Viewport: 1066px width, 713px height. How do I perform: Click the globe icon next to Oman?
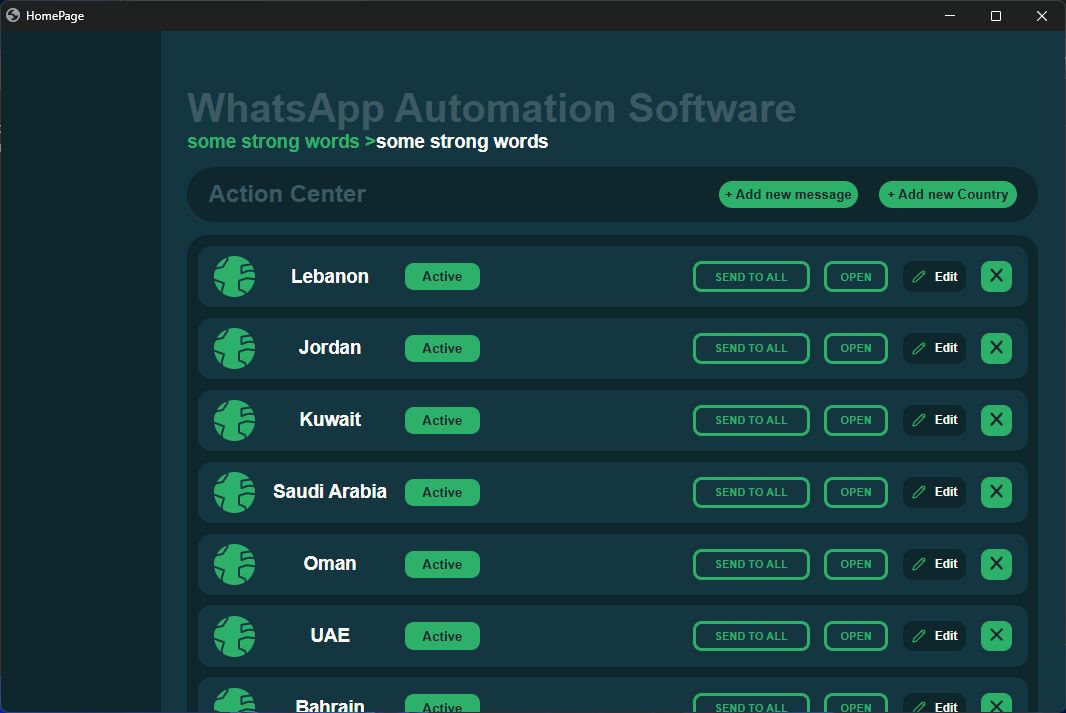click(x=235, y=564)
